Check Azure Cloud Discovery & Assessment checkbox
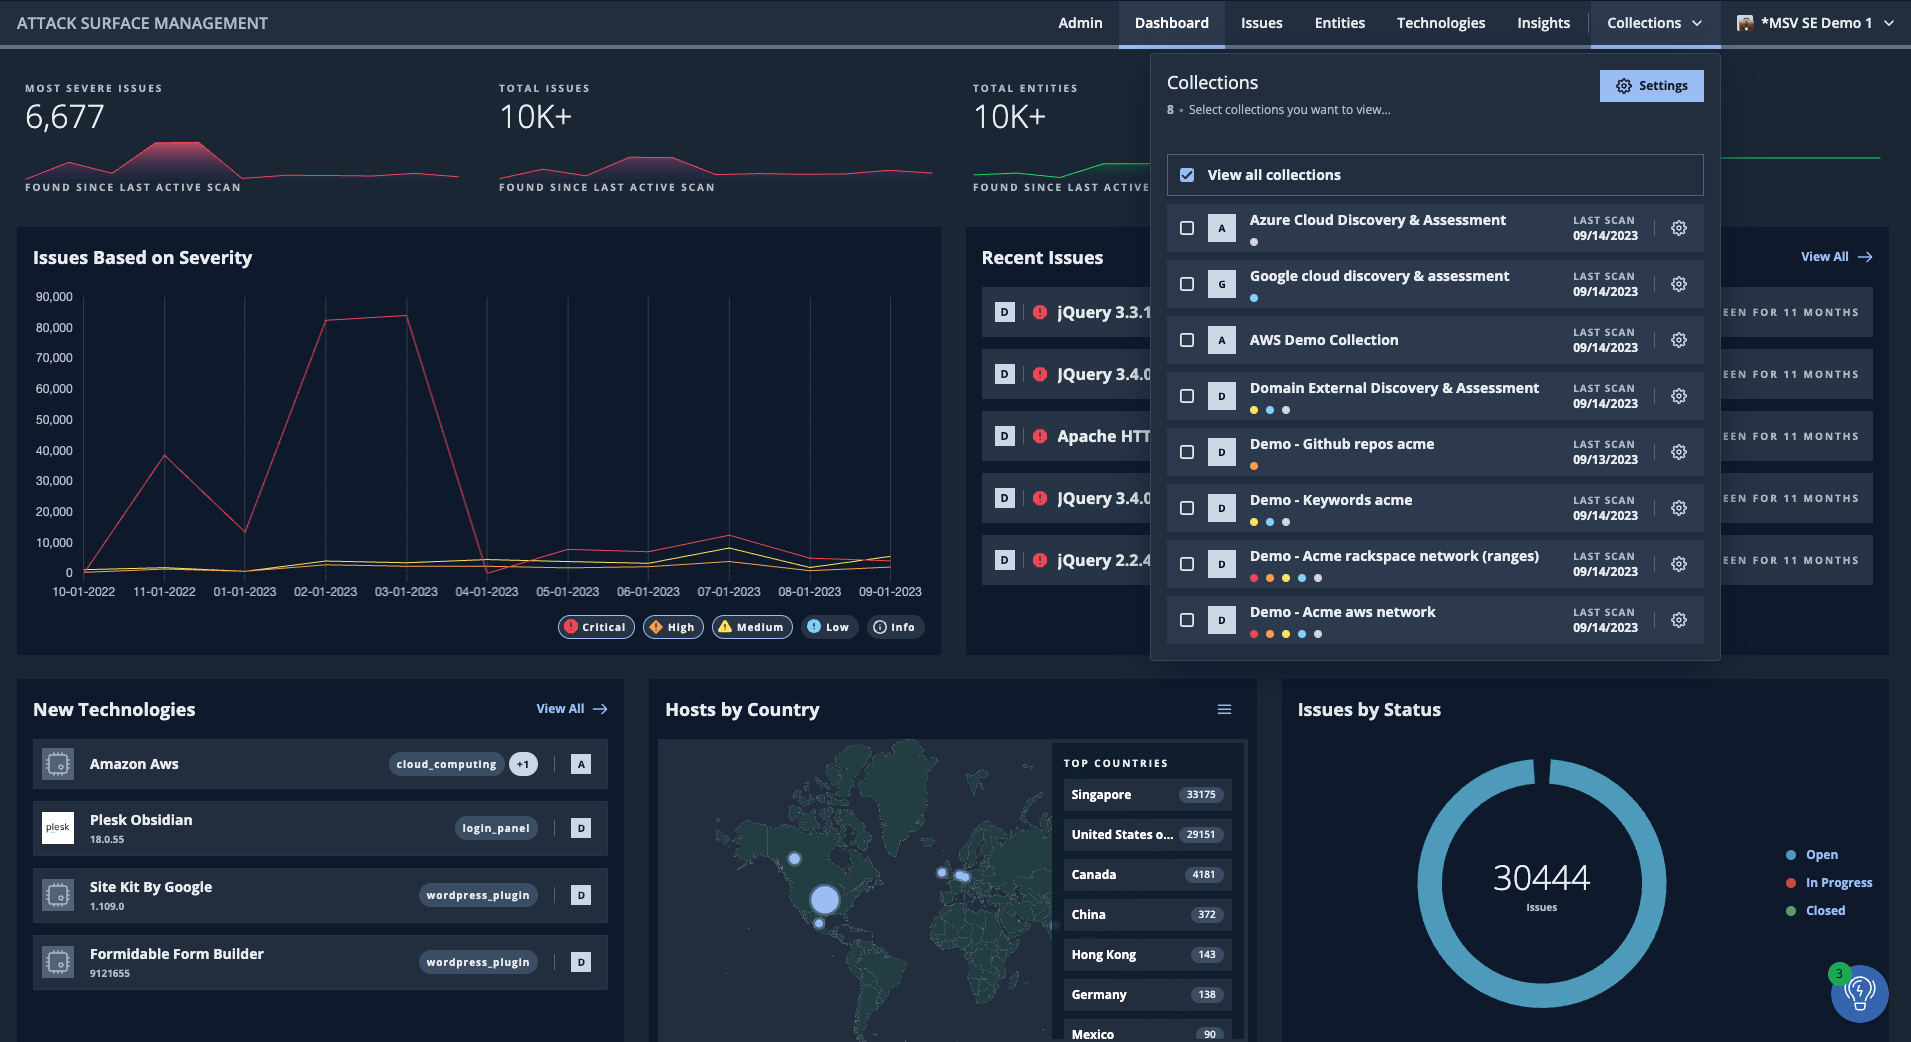 [1187, 228]
